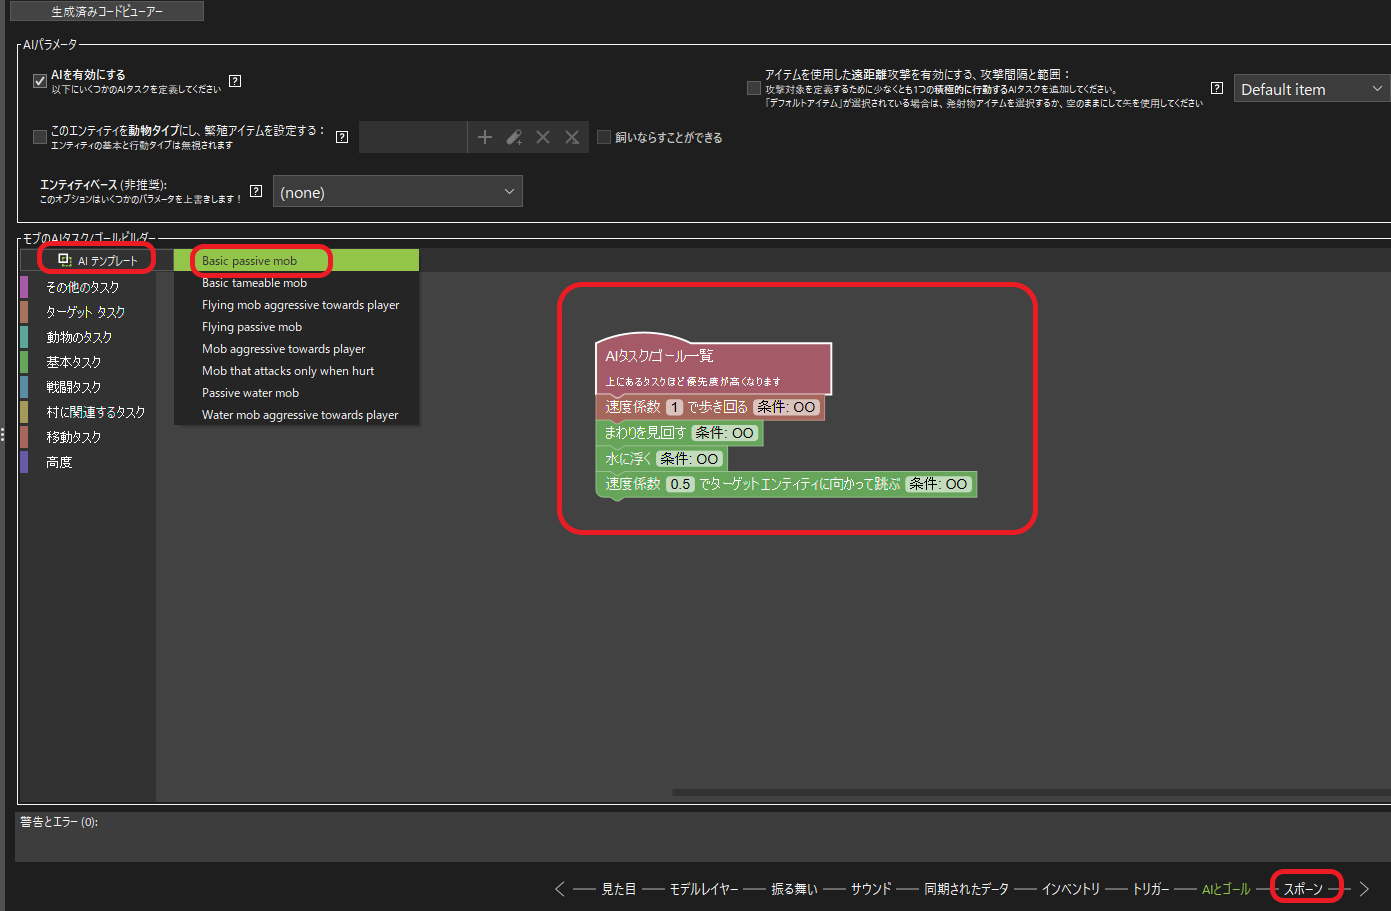This screenshot has height=911, width=1391.
Task: Open the Default item dropdown
Action: (1311, 89)
